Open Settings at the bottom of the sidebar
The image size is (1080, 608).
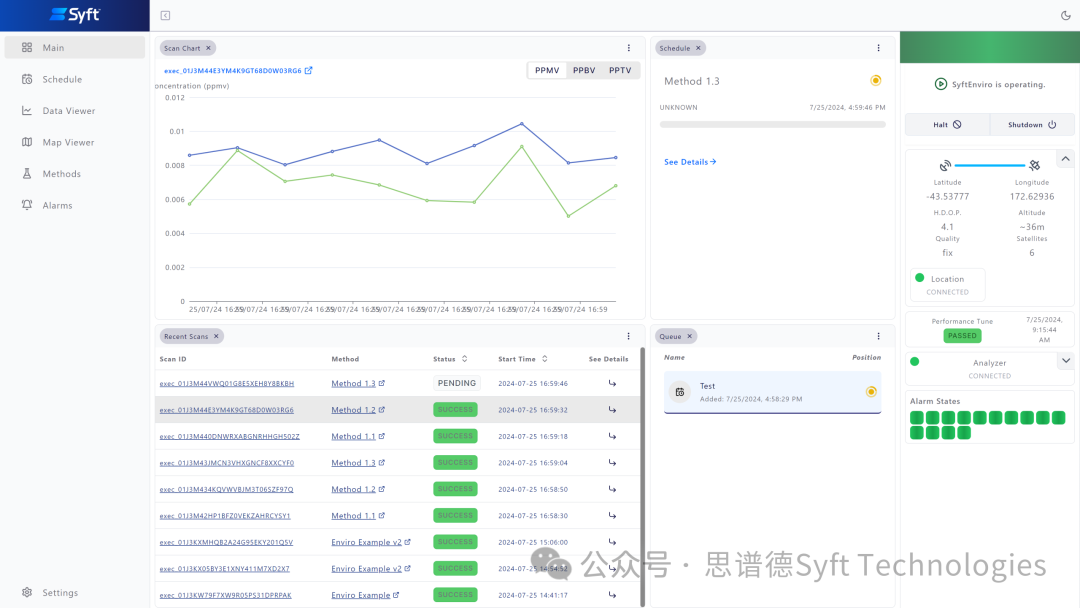[x=74, y=593]
